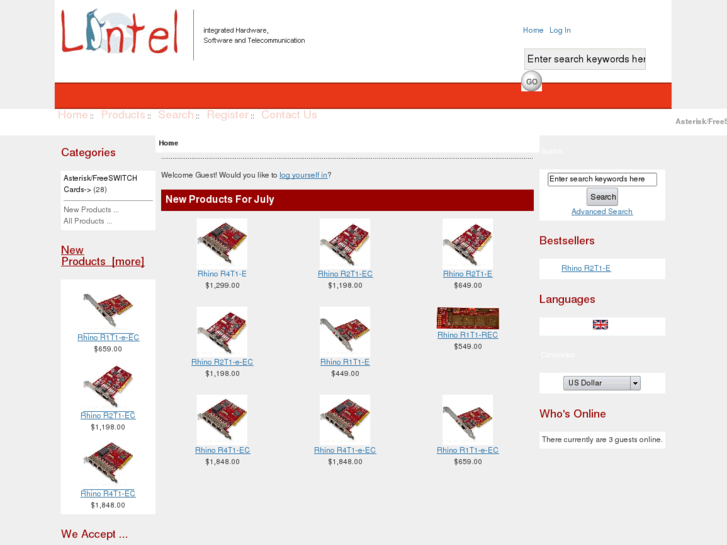Open the New Products ... category link

pos(91,210)
